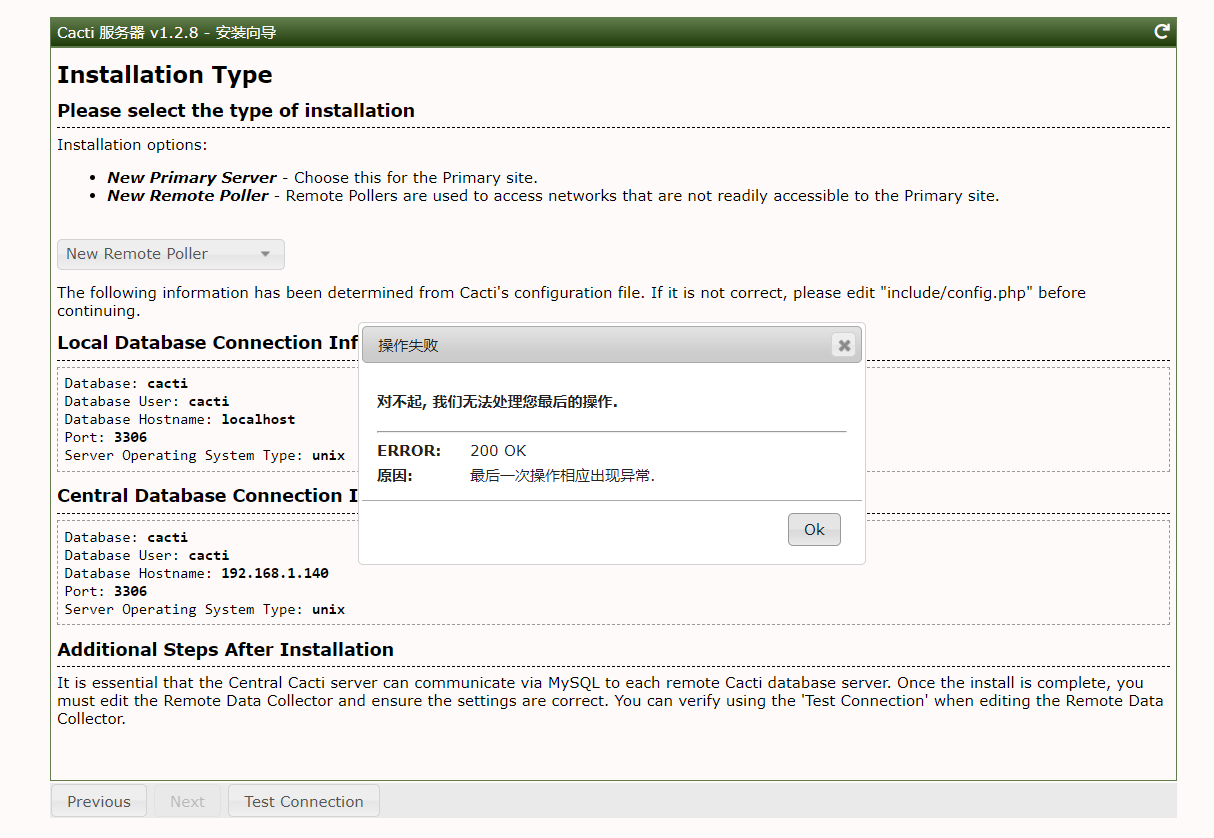Click the Central Database Port 3306 line
Viewport: 1214px width, 838px height.
tap(106, 591)
